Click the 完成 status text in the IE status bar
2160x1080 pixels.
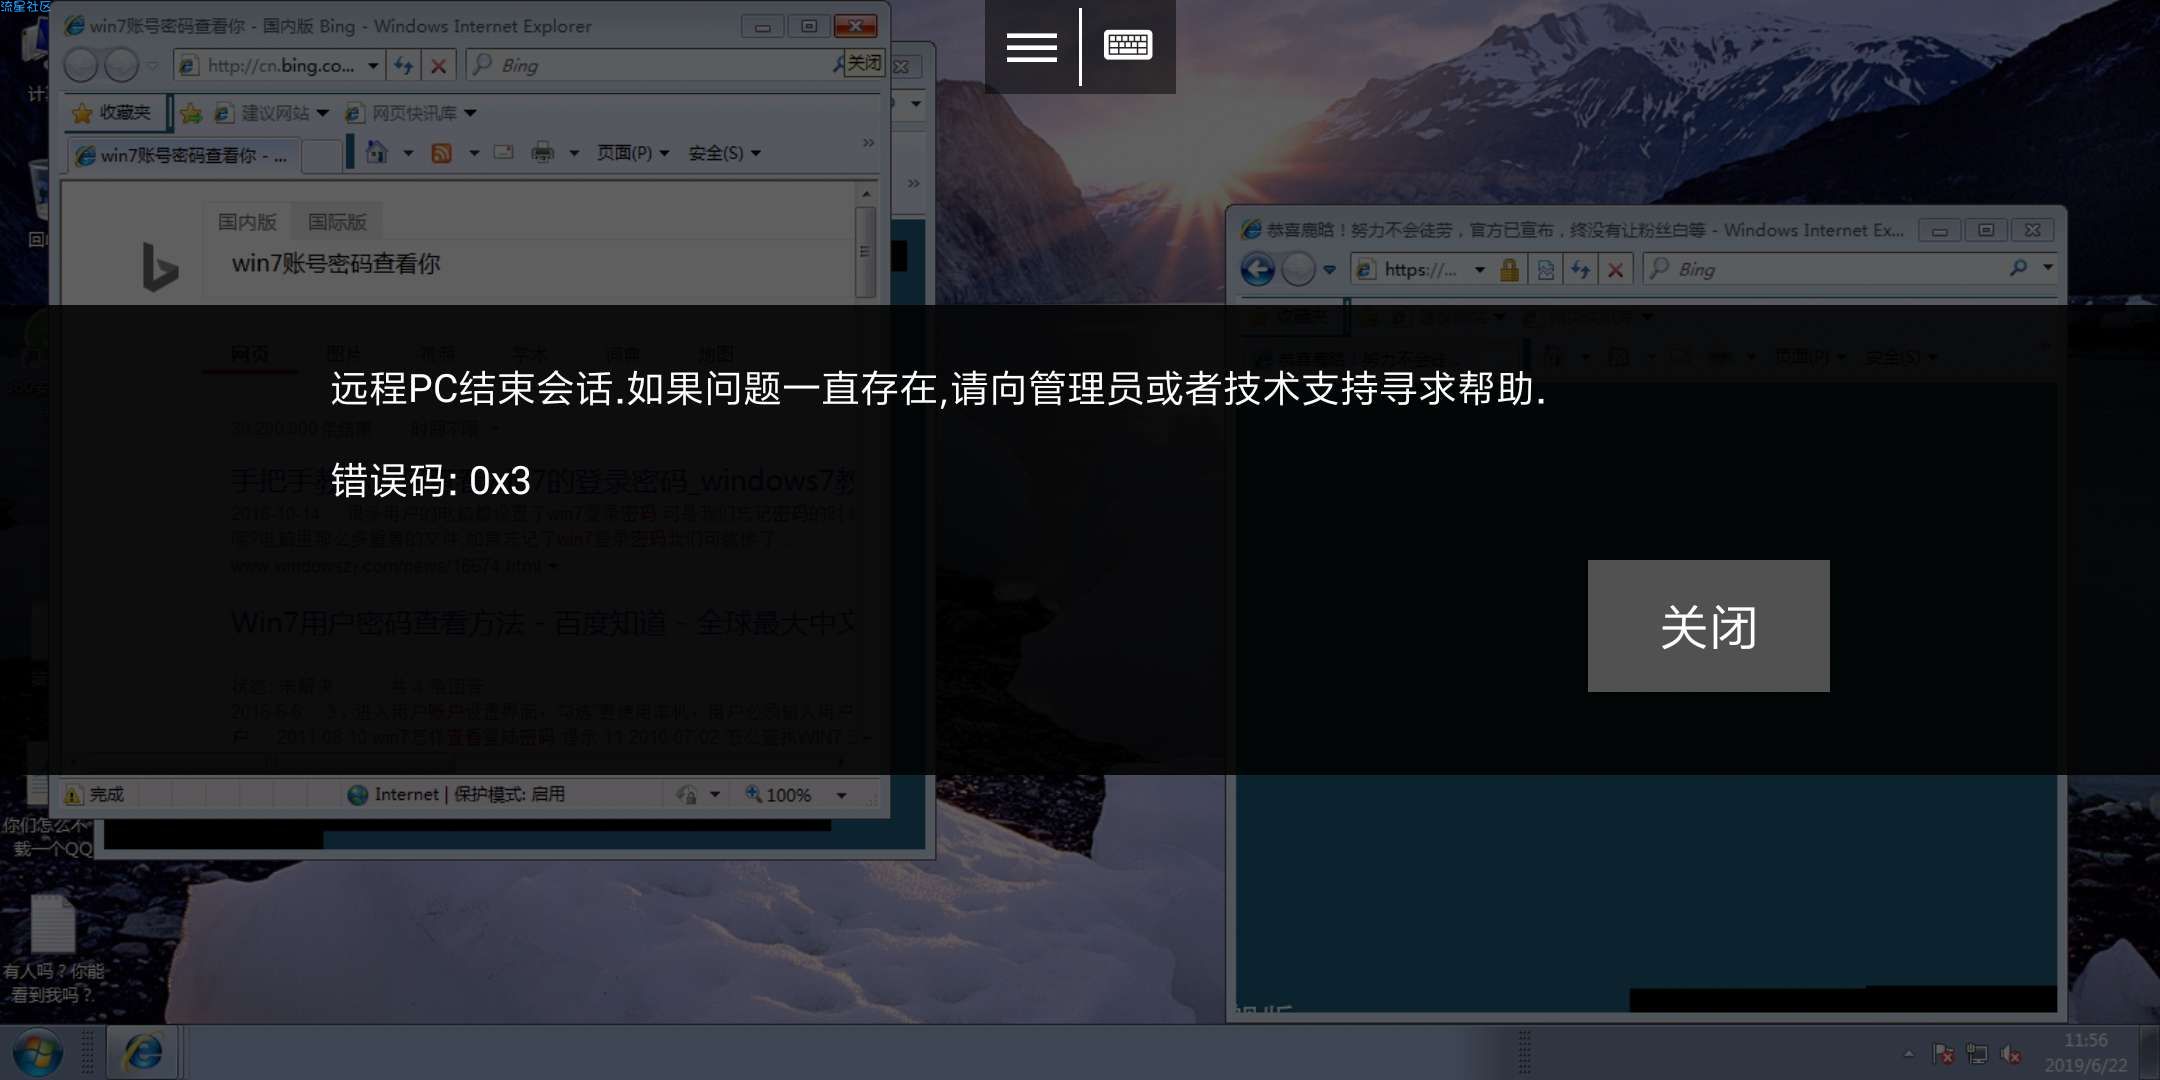pyautogui.click(x=106, y=794)
